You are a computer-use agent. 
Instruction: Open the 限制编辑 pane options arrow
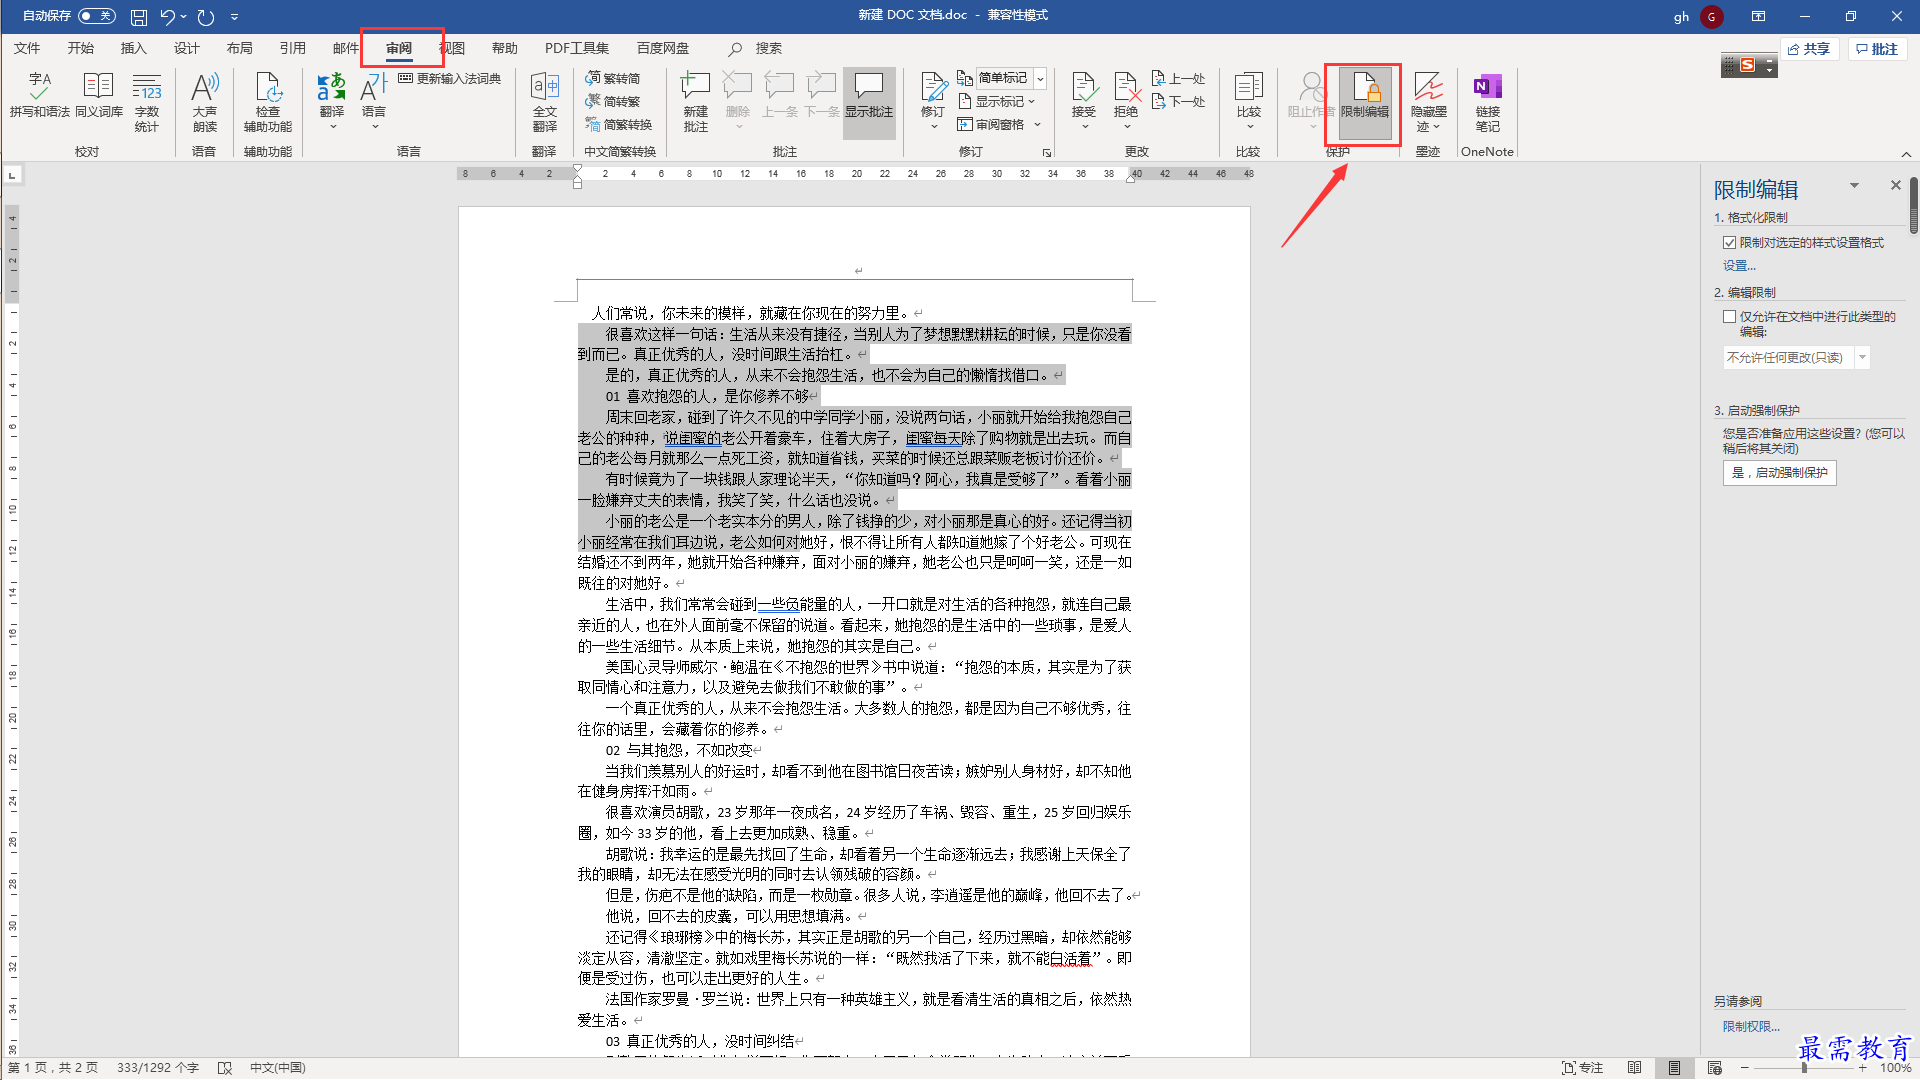click(x=1854, y=186)
